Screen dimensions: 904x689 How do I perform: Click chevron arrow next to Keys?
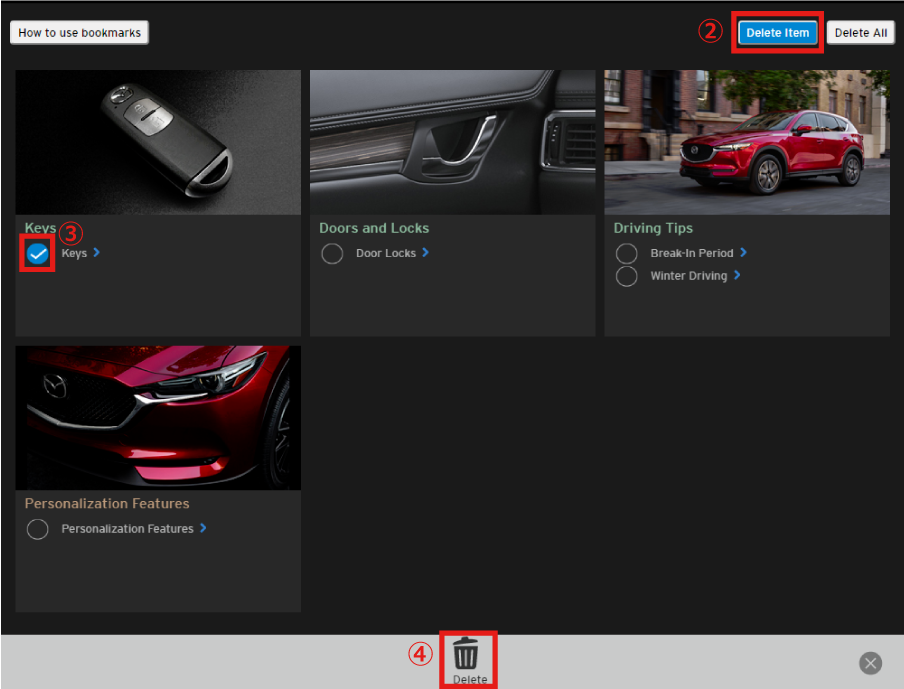(97, 253)
